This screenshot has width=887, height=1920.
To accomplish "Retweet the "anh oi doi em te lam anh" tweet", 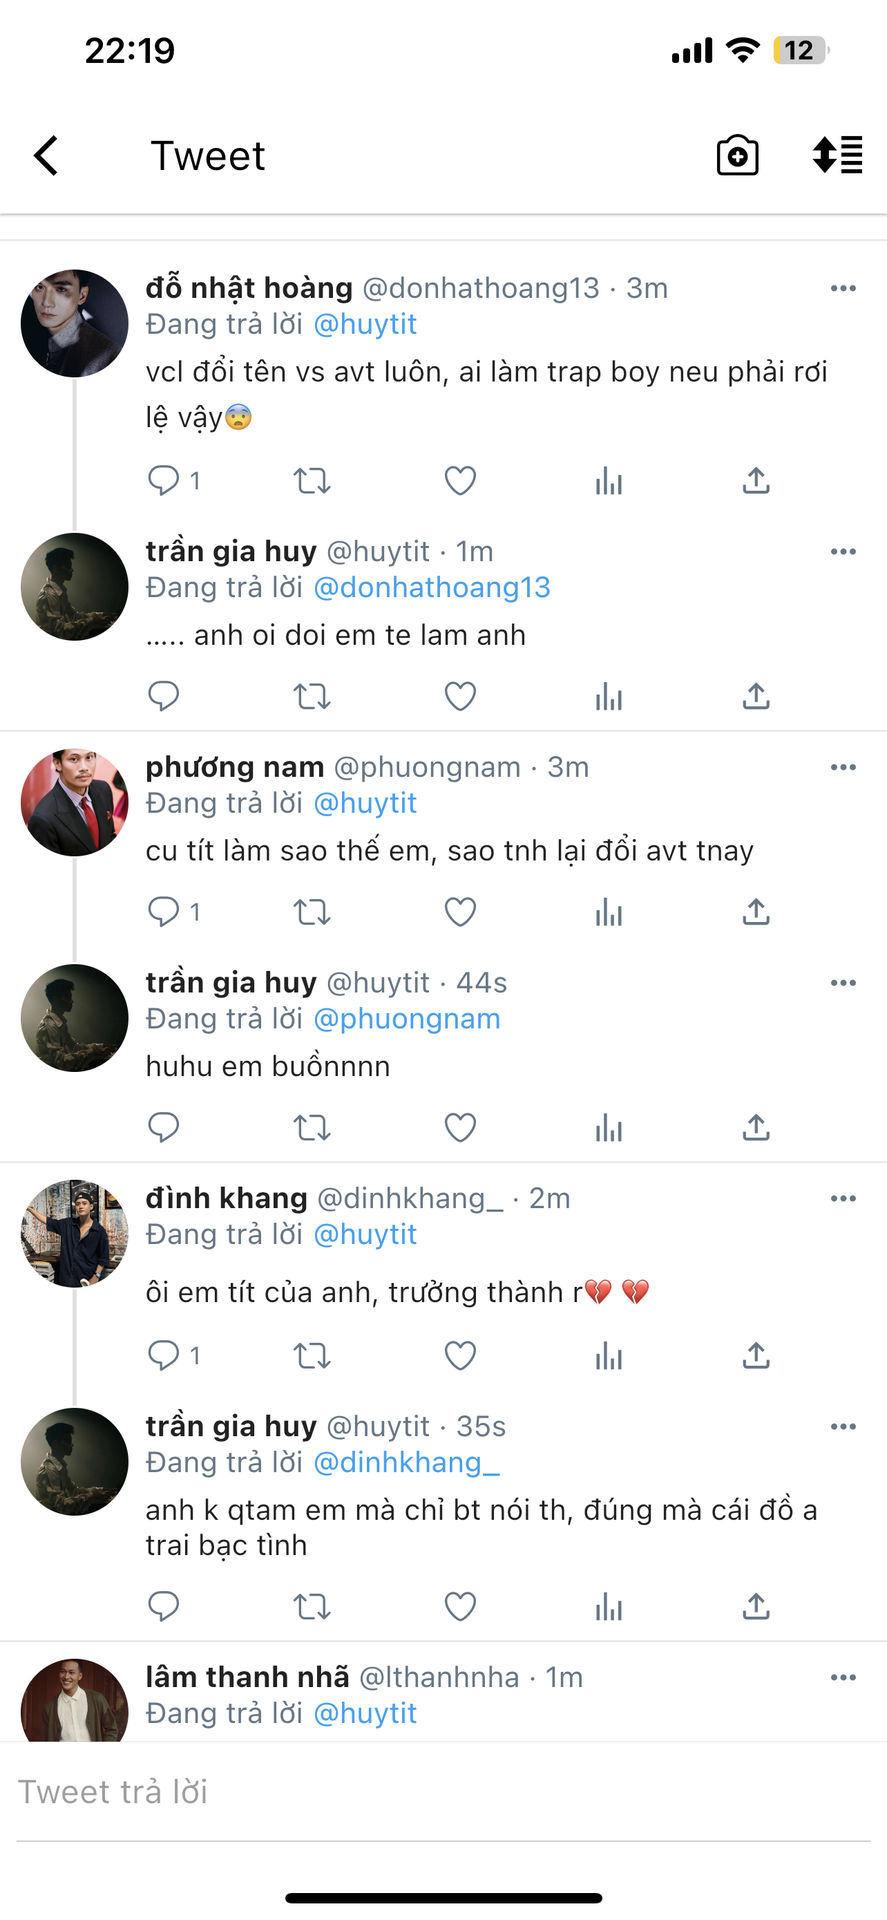I will (312, 696).
